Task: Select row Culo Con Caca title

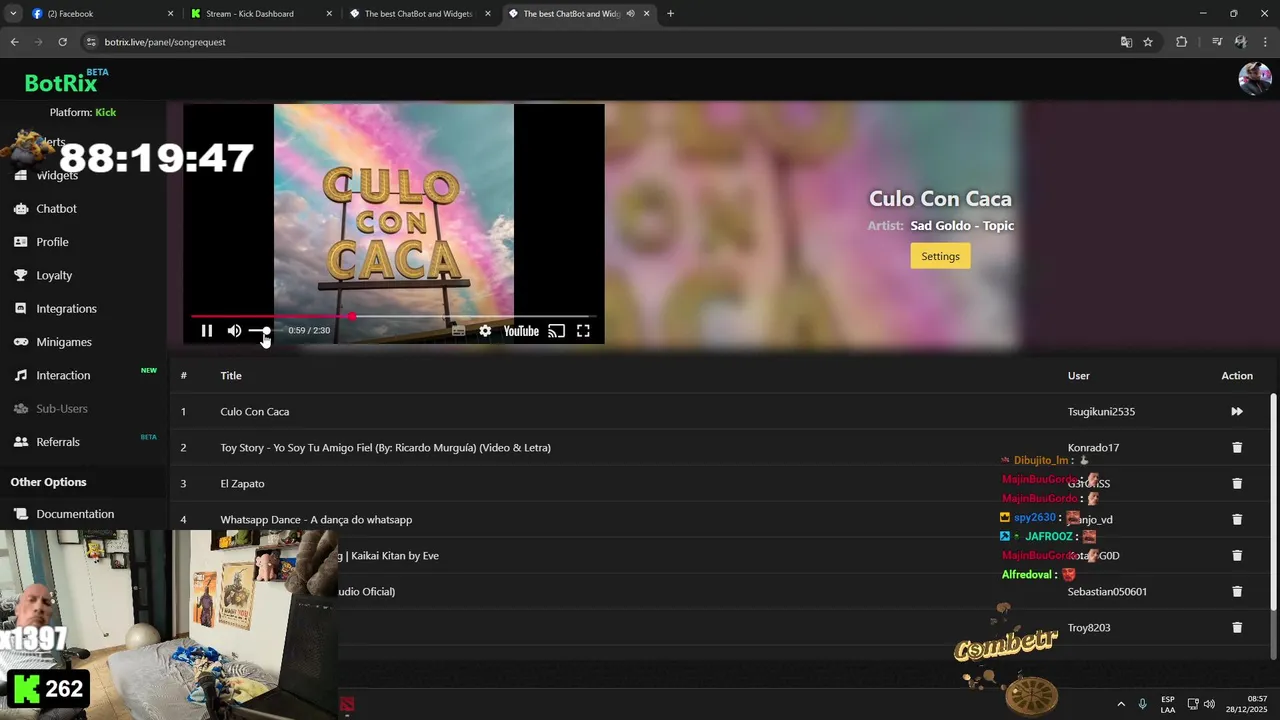Action: coord(254,412)
